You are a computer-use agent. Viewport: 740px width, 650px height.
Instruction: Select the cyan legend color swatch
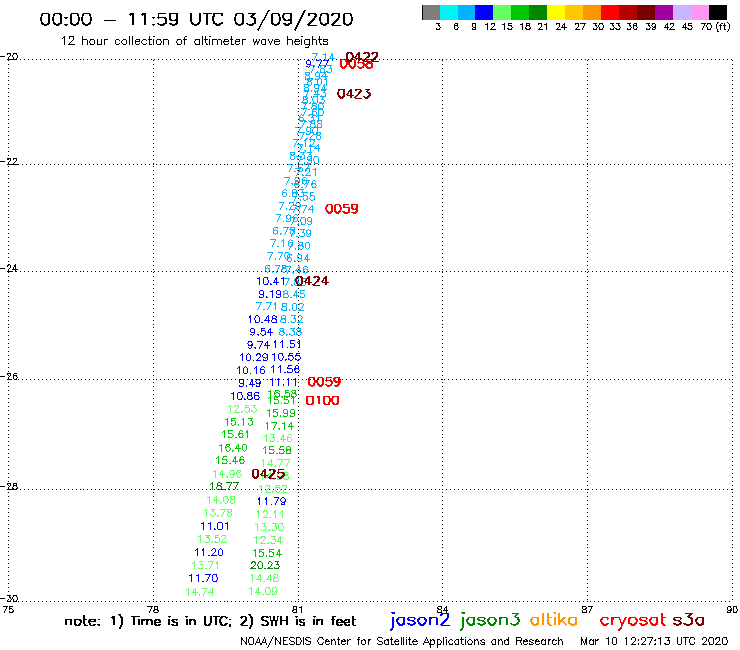click(x=449, y=12)
